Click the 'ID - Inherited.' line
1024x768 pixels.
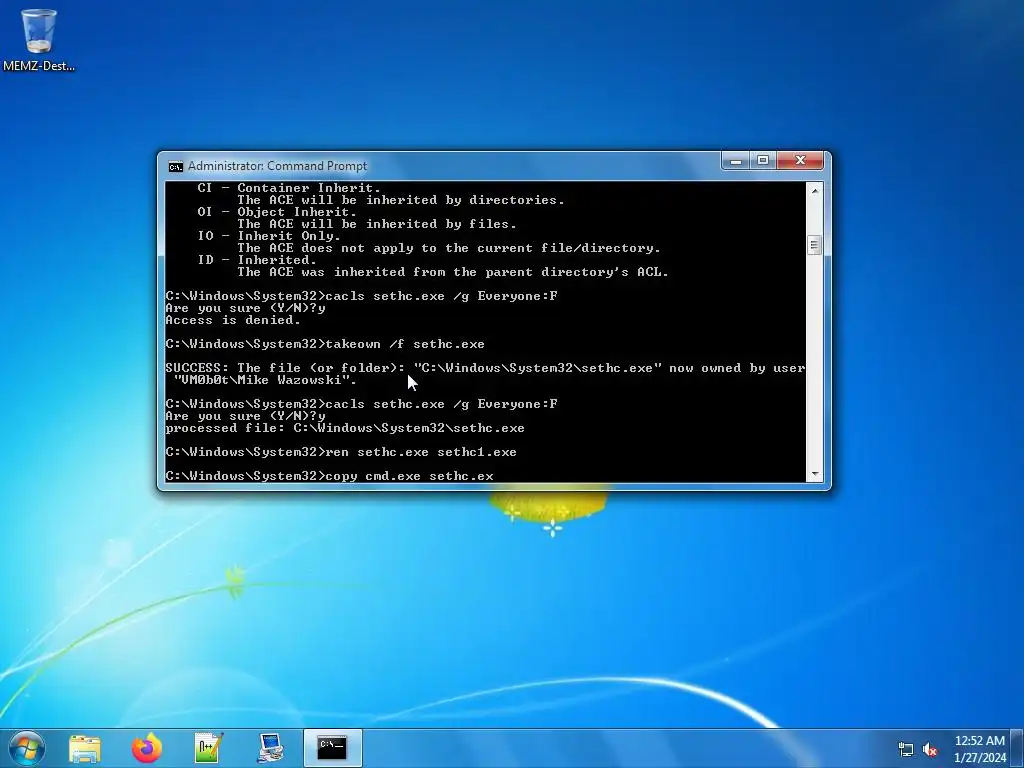coord(257,260)
